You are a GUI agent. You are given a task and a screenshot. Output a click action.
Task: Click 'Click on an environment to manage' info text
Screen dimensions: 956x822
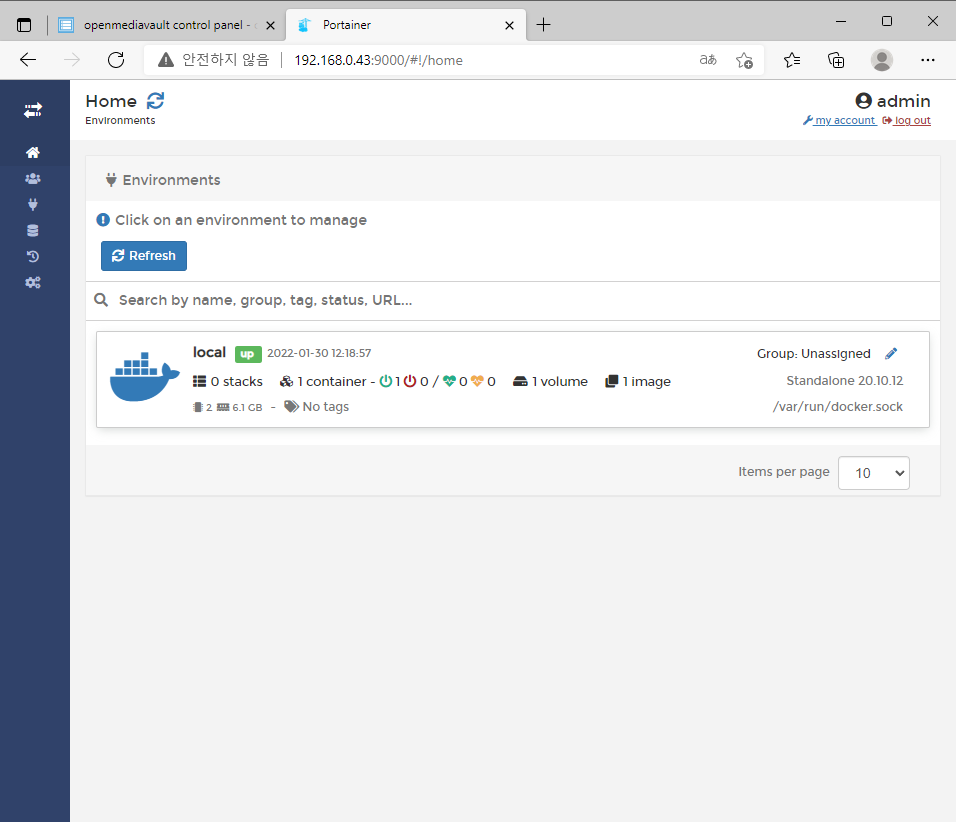coord(241,220)
